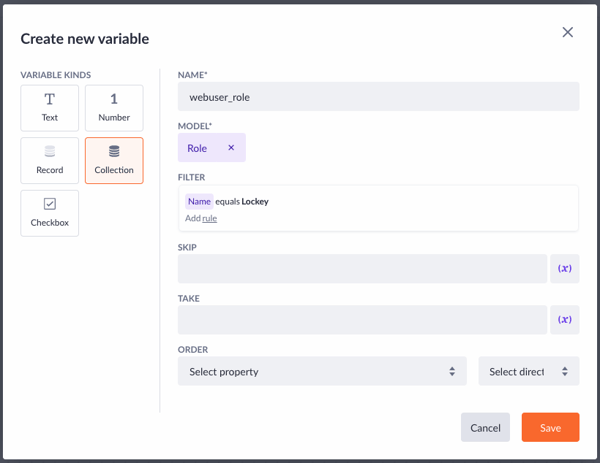
Task: Open the Select direction dropdown
Action: tap(529, 371)
